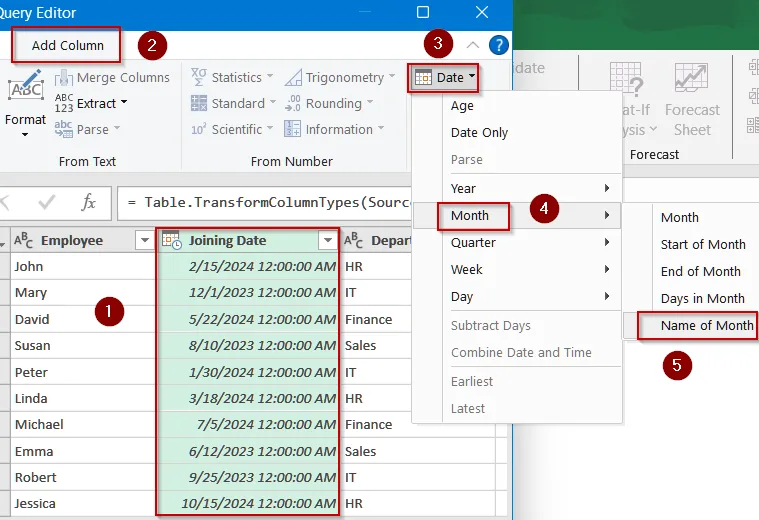Click the Trigonometry icon

pos(293,77)
